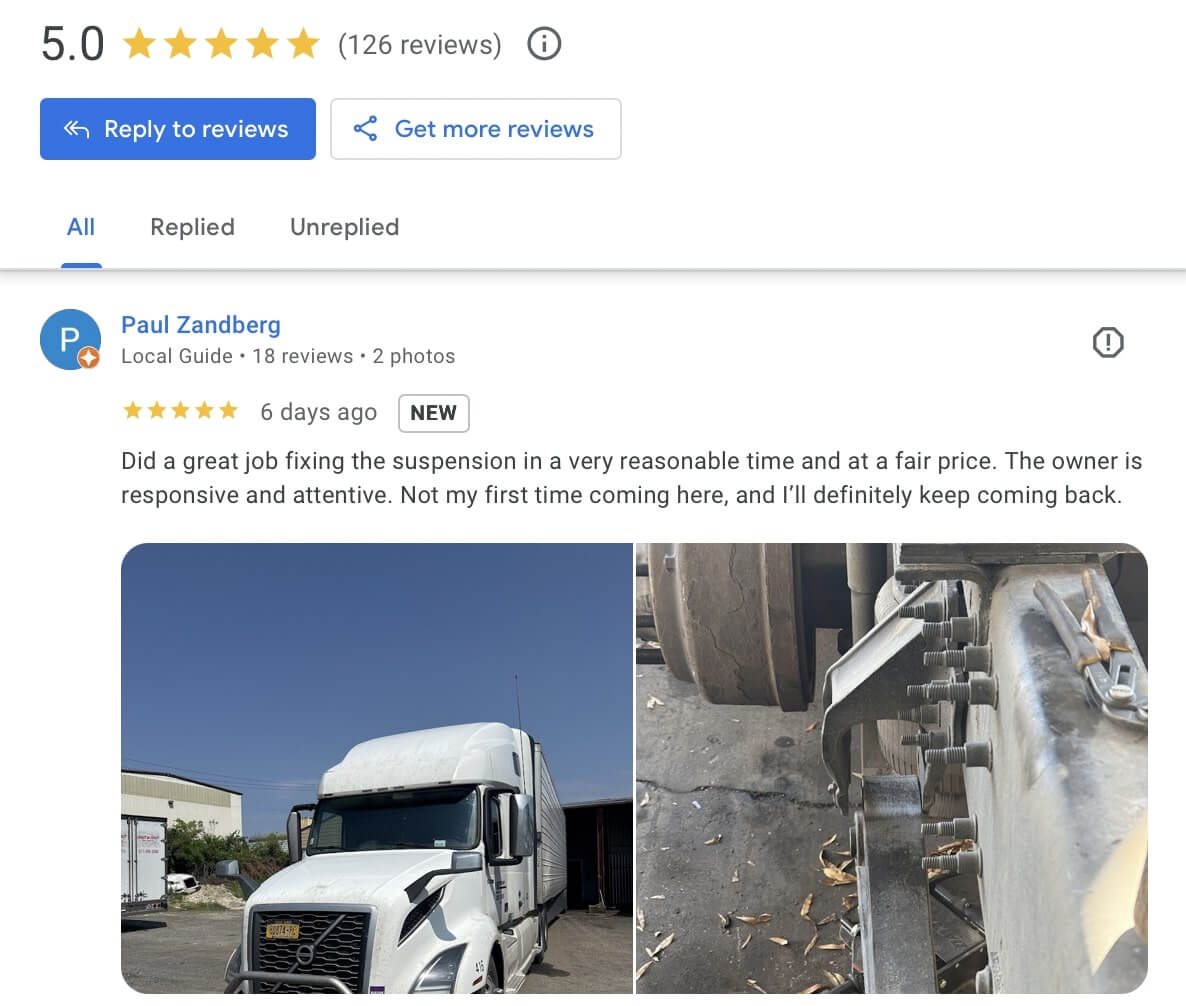
Task: Open Reply to reviews
Action: click(178, 129)
